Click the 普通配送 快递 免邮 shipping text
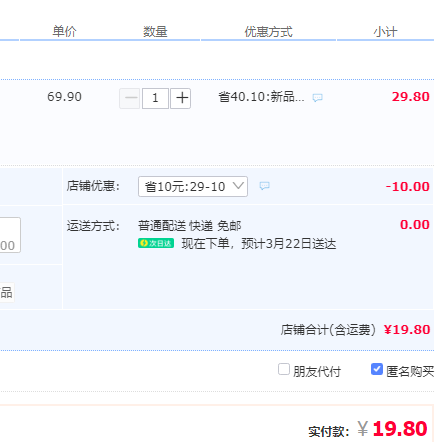Viewport: 440px width, 442px height. pyautogui.click(x=190, y=226)
